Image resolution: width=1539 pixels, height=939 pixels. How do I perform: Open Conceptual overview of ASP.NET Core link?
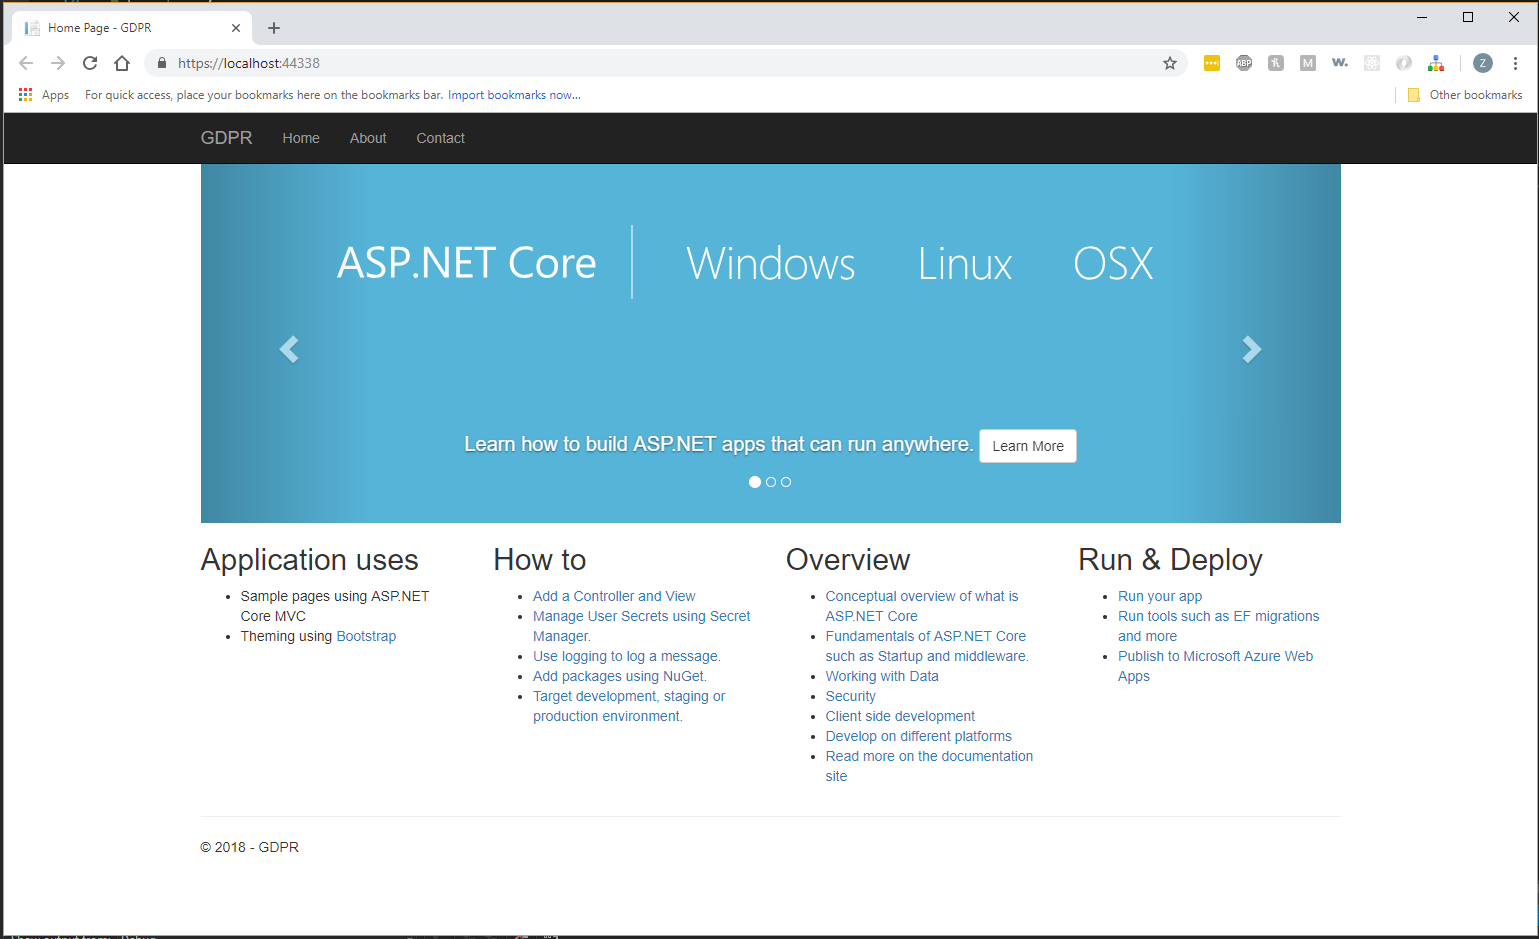[922, 606]
